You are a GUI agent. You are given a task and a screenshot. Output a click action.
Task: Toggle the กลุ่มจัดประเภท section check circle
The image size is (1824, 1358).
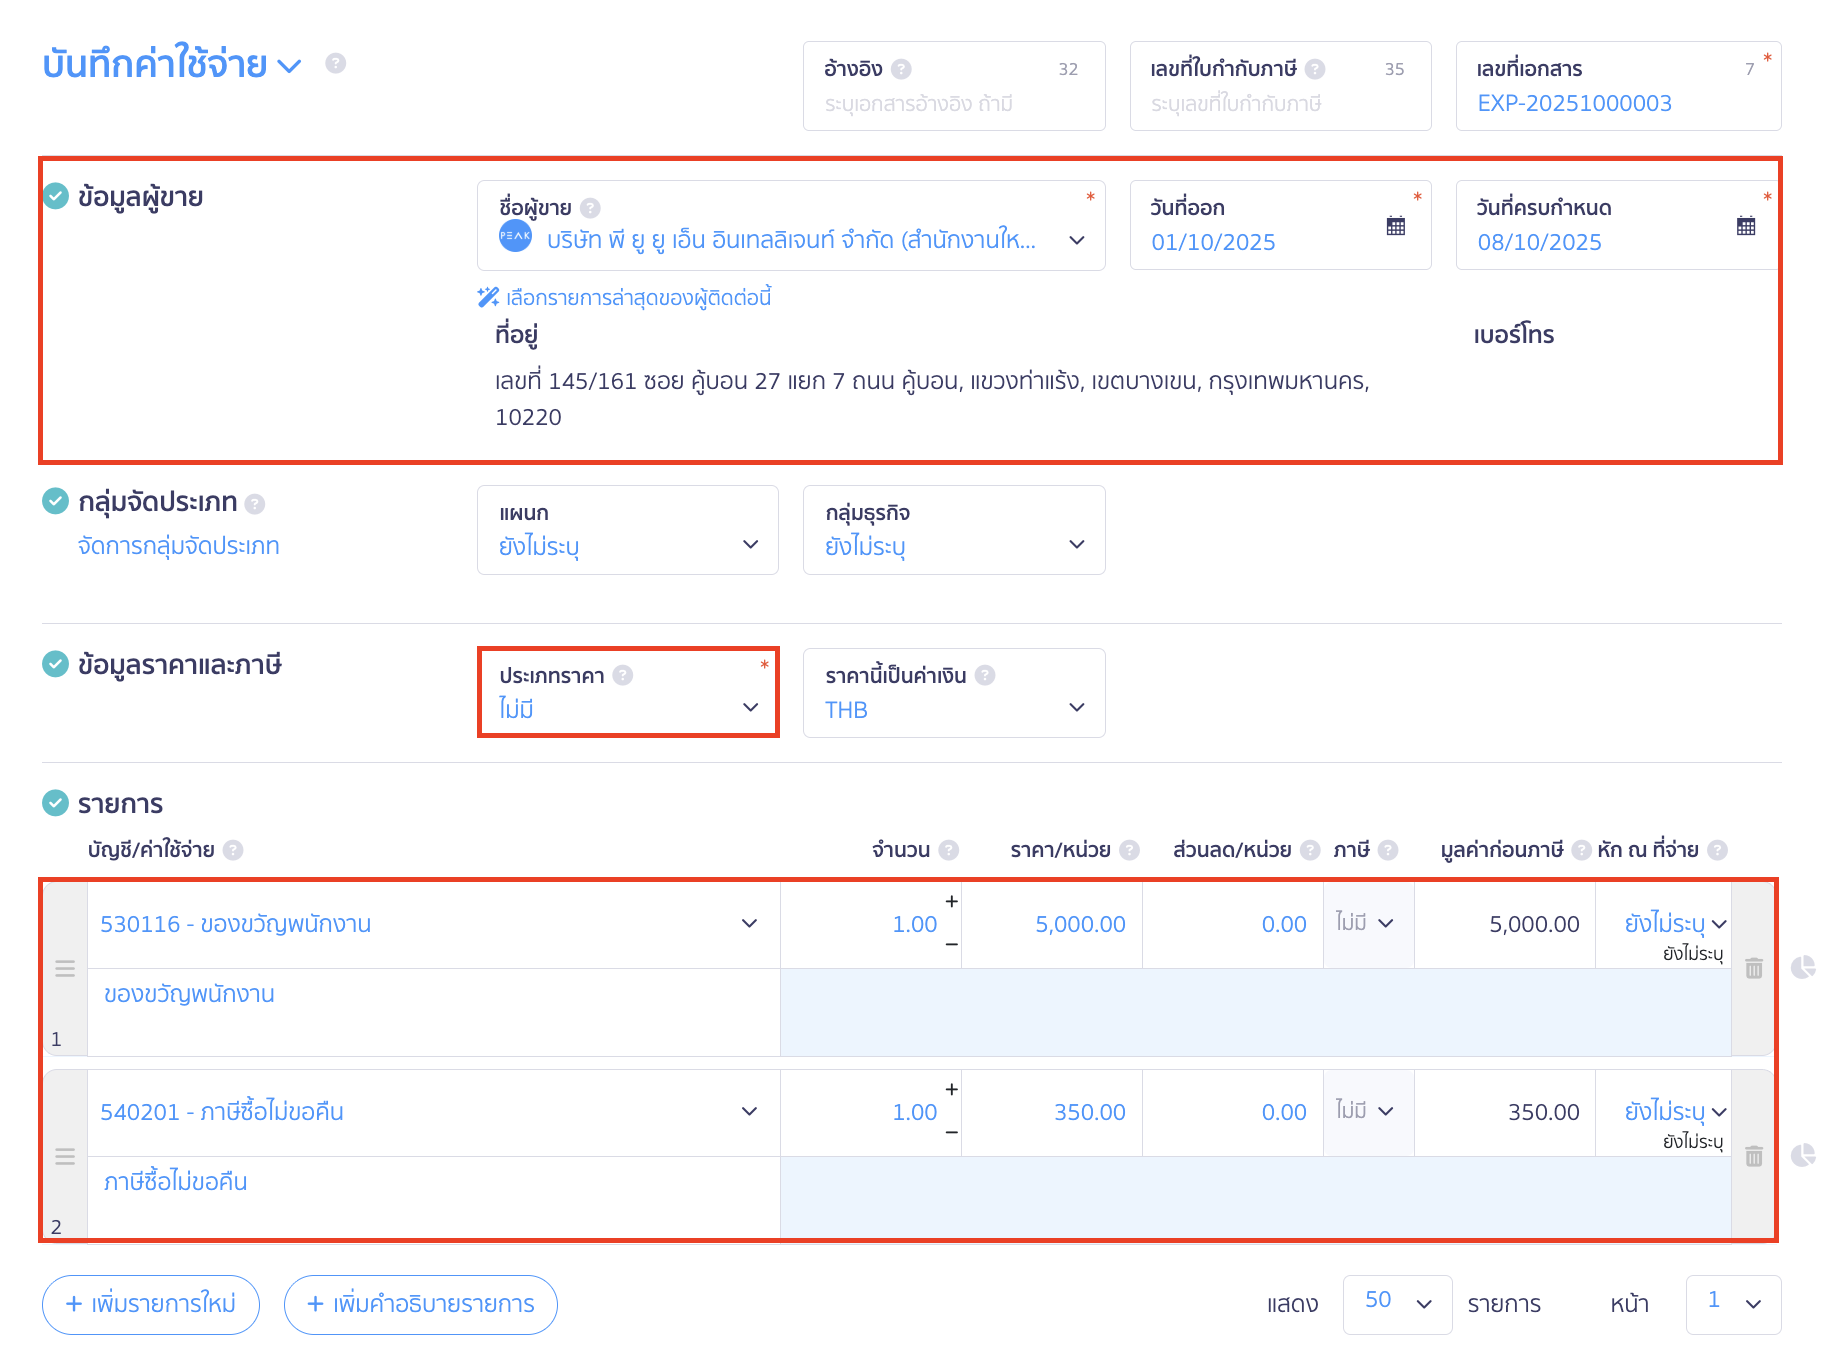tap(56, 501)
